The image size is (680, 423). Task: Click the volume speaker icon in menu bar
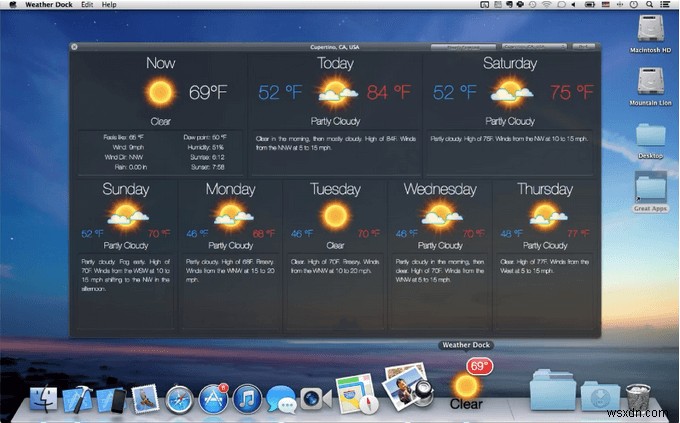pos(573,4)
